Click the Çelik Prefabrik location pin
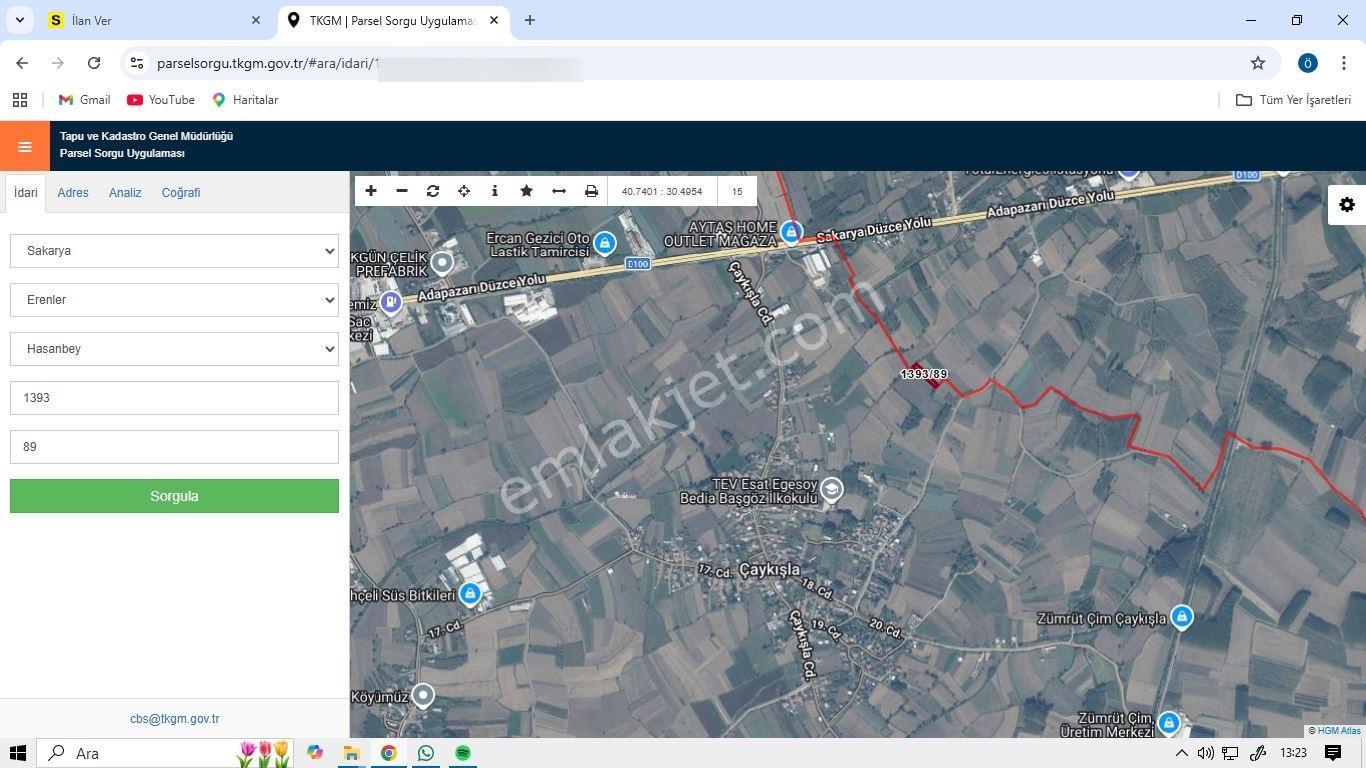The width and height of the screenshot is (1366, 768). coord(441,263)
